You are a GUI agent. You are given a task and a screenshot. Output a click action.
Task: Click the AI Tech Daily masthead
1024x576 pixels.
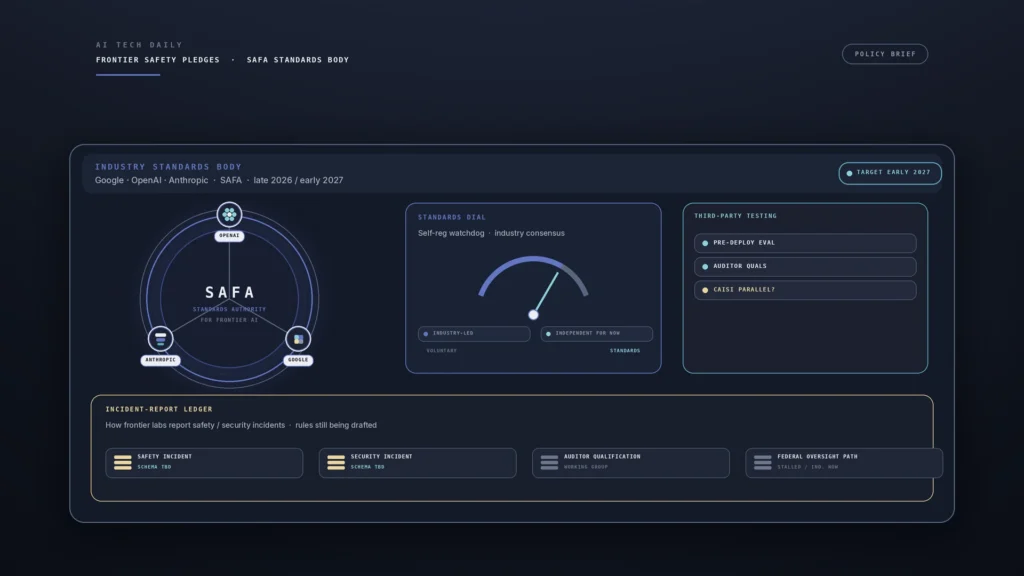click(x=139, y=45)
